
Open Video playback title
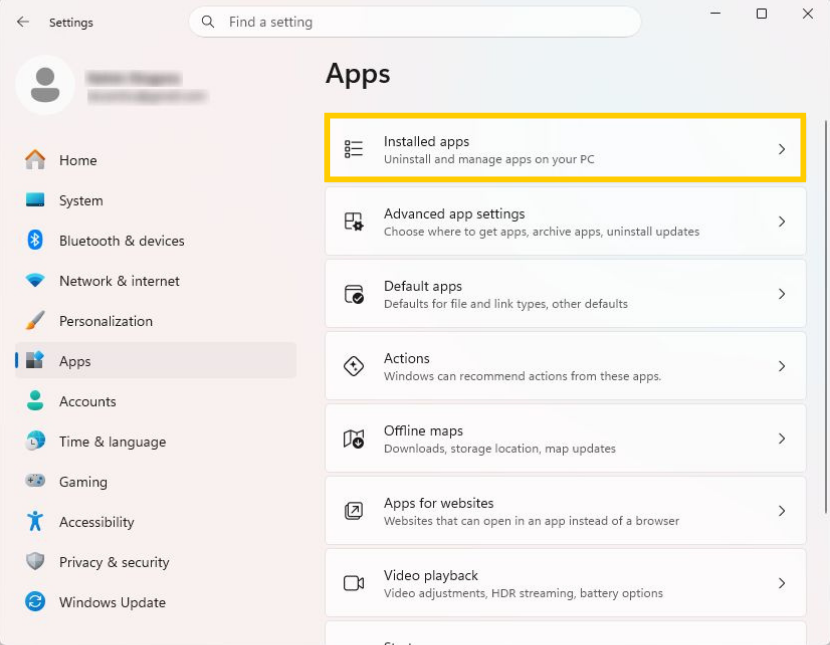[430, 576]
